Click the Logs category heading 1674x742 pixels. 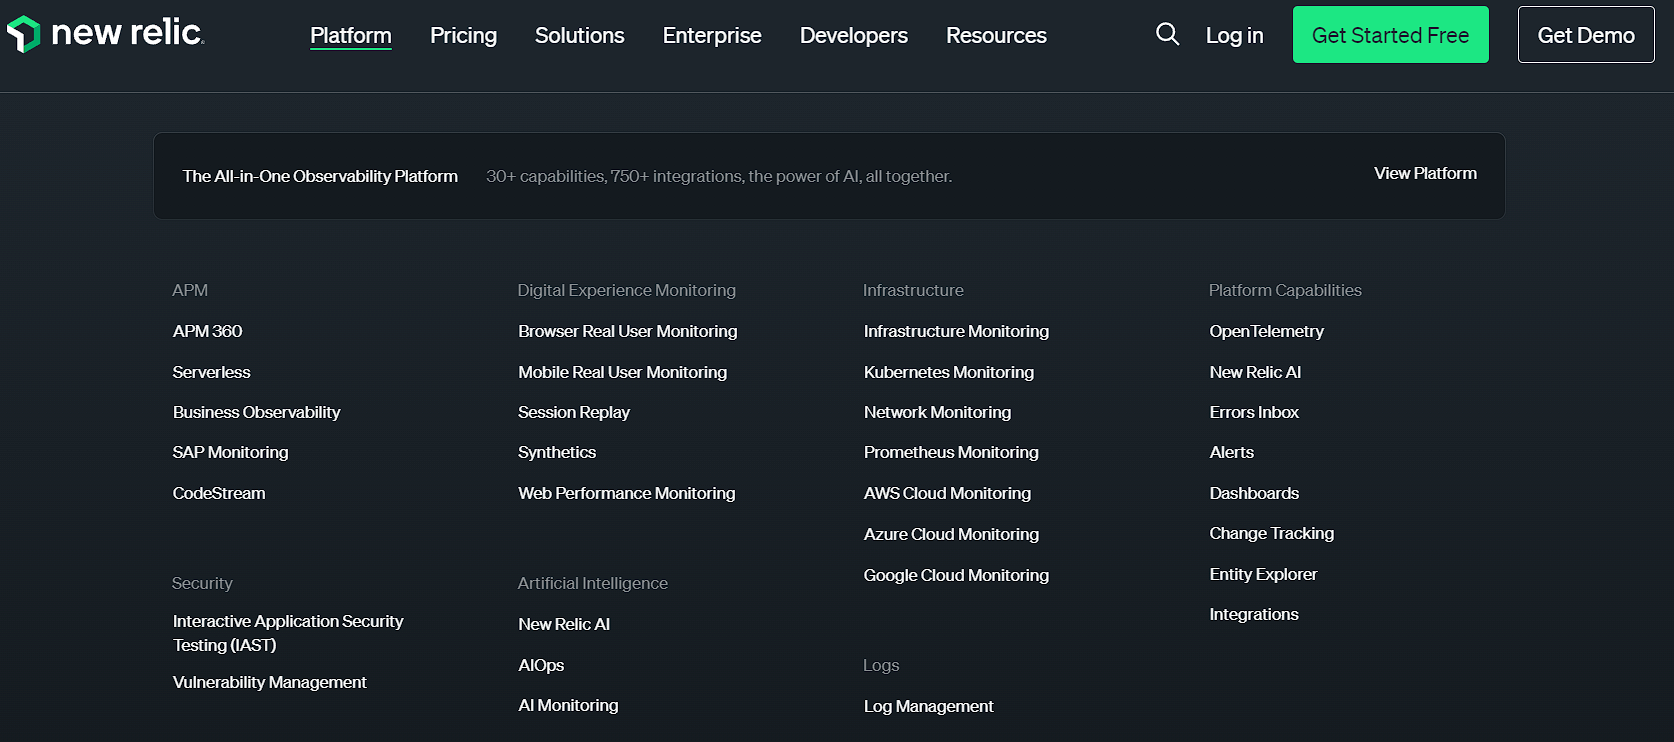click(x=881, y=665)
